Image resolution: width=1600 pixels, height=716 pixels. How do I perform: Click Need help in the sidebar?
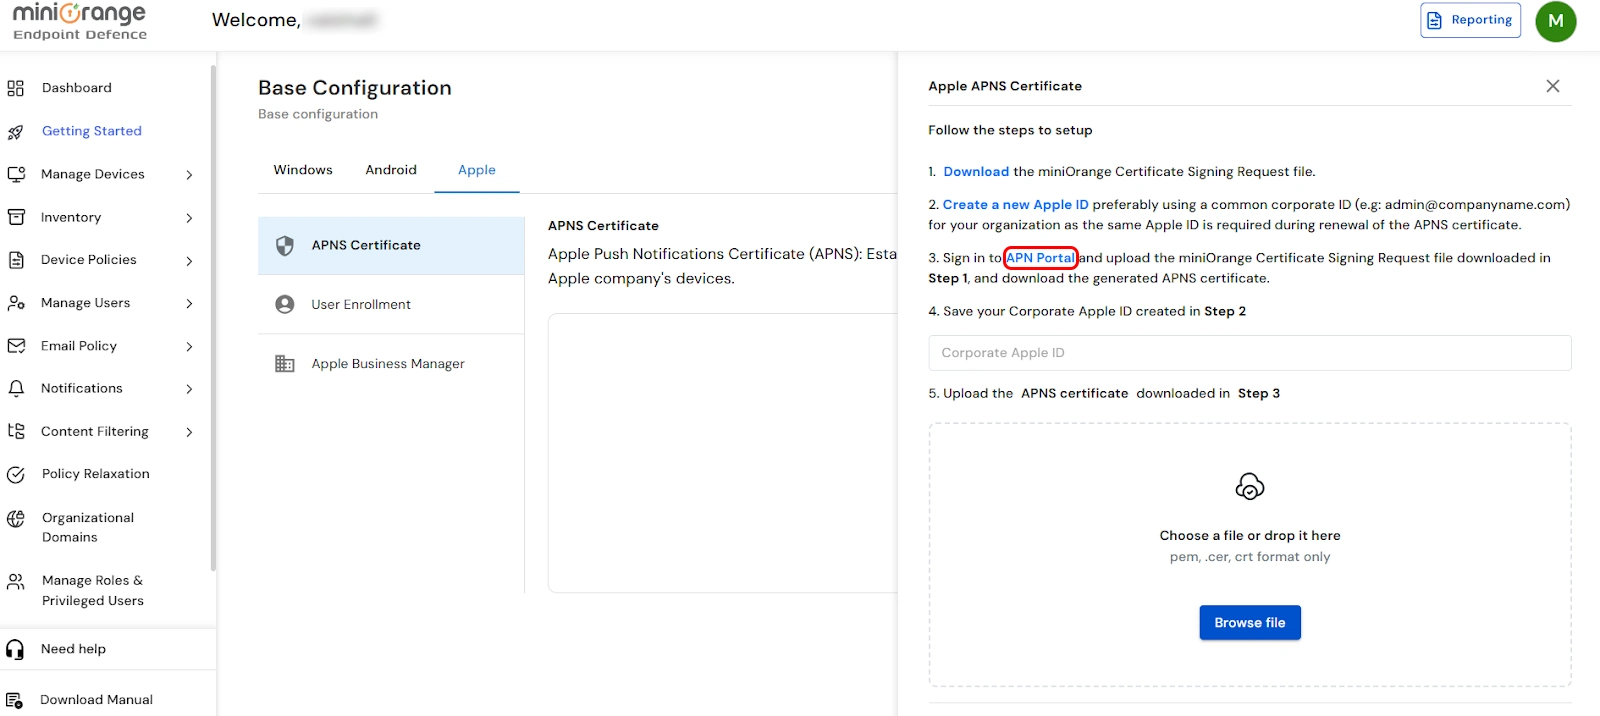[73, 649]
